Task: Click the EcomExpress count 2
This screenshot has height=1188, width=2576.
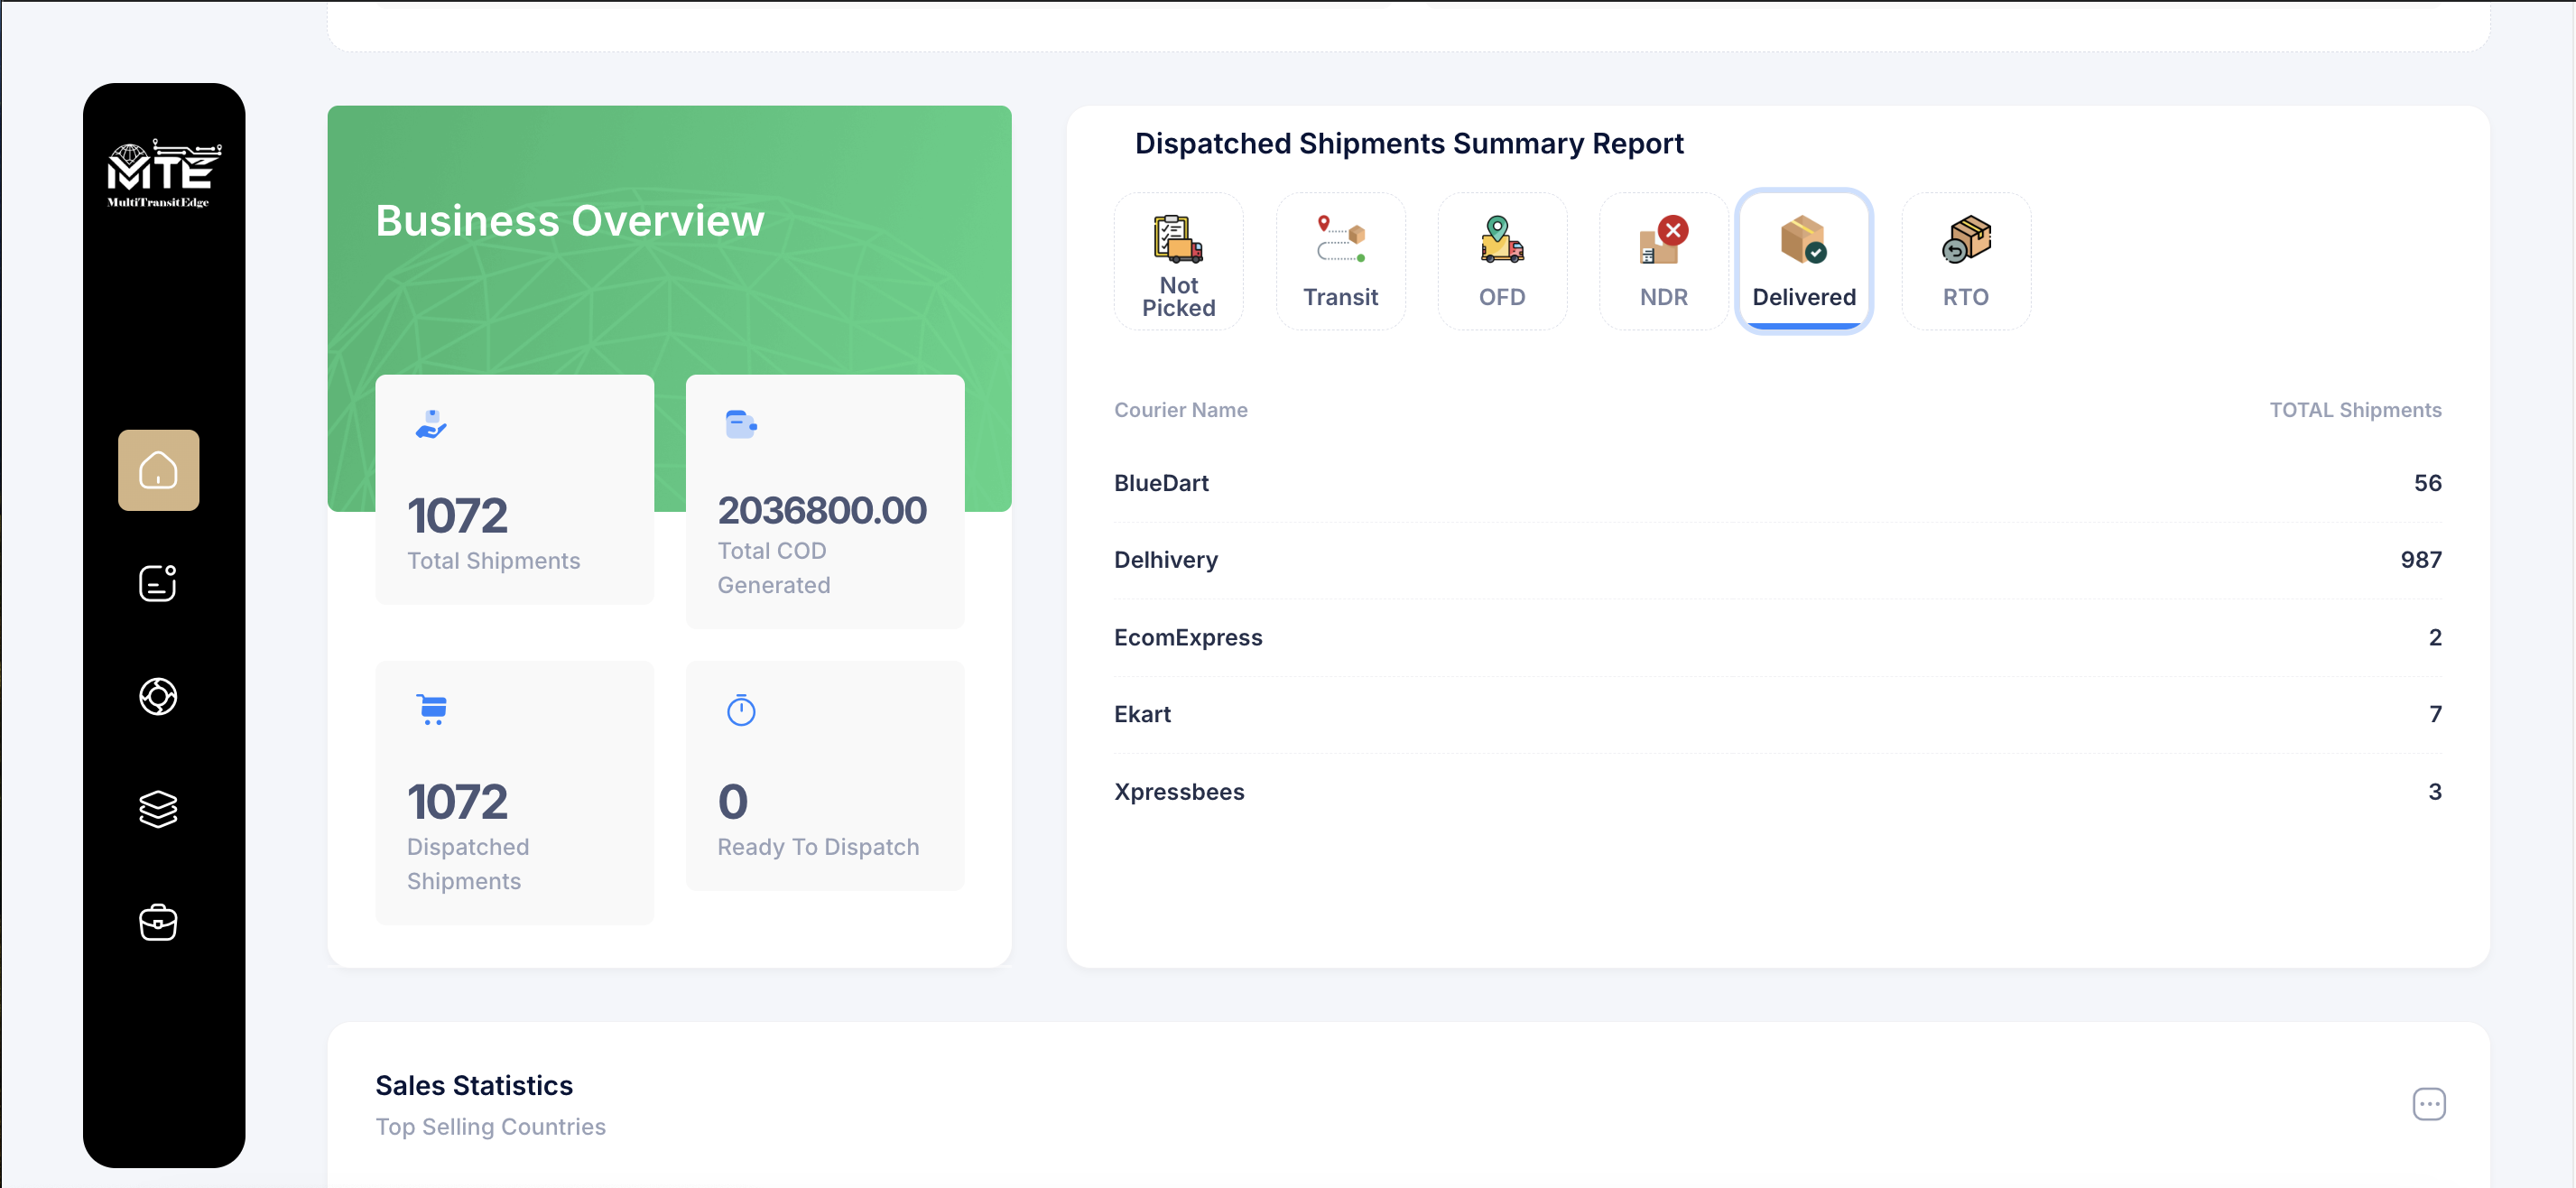Action: 2435,637
